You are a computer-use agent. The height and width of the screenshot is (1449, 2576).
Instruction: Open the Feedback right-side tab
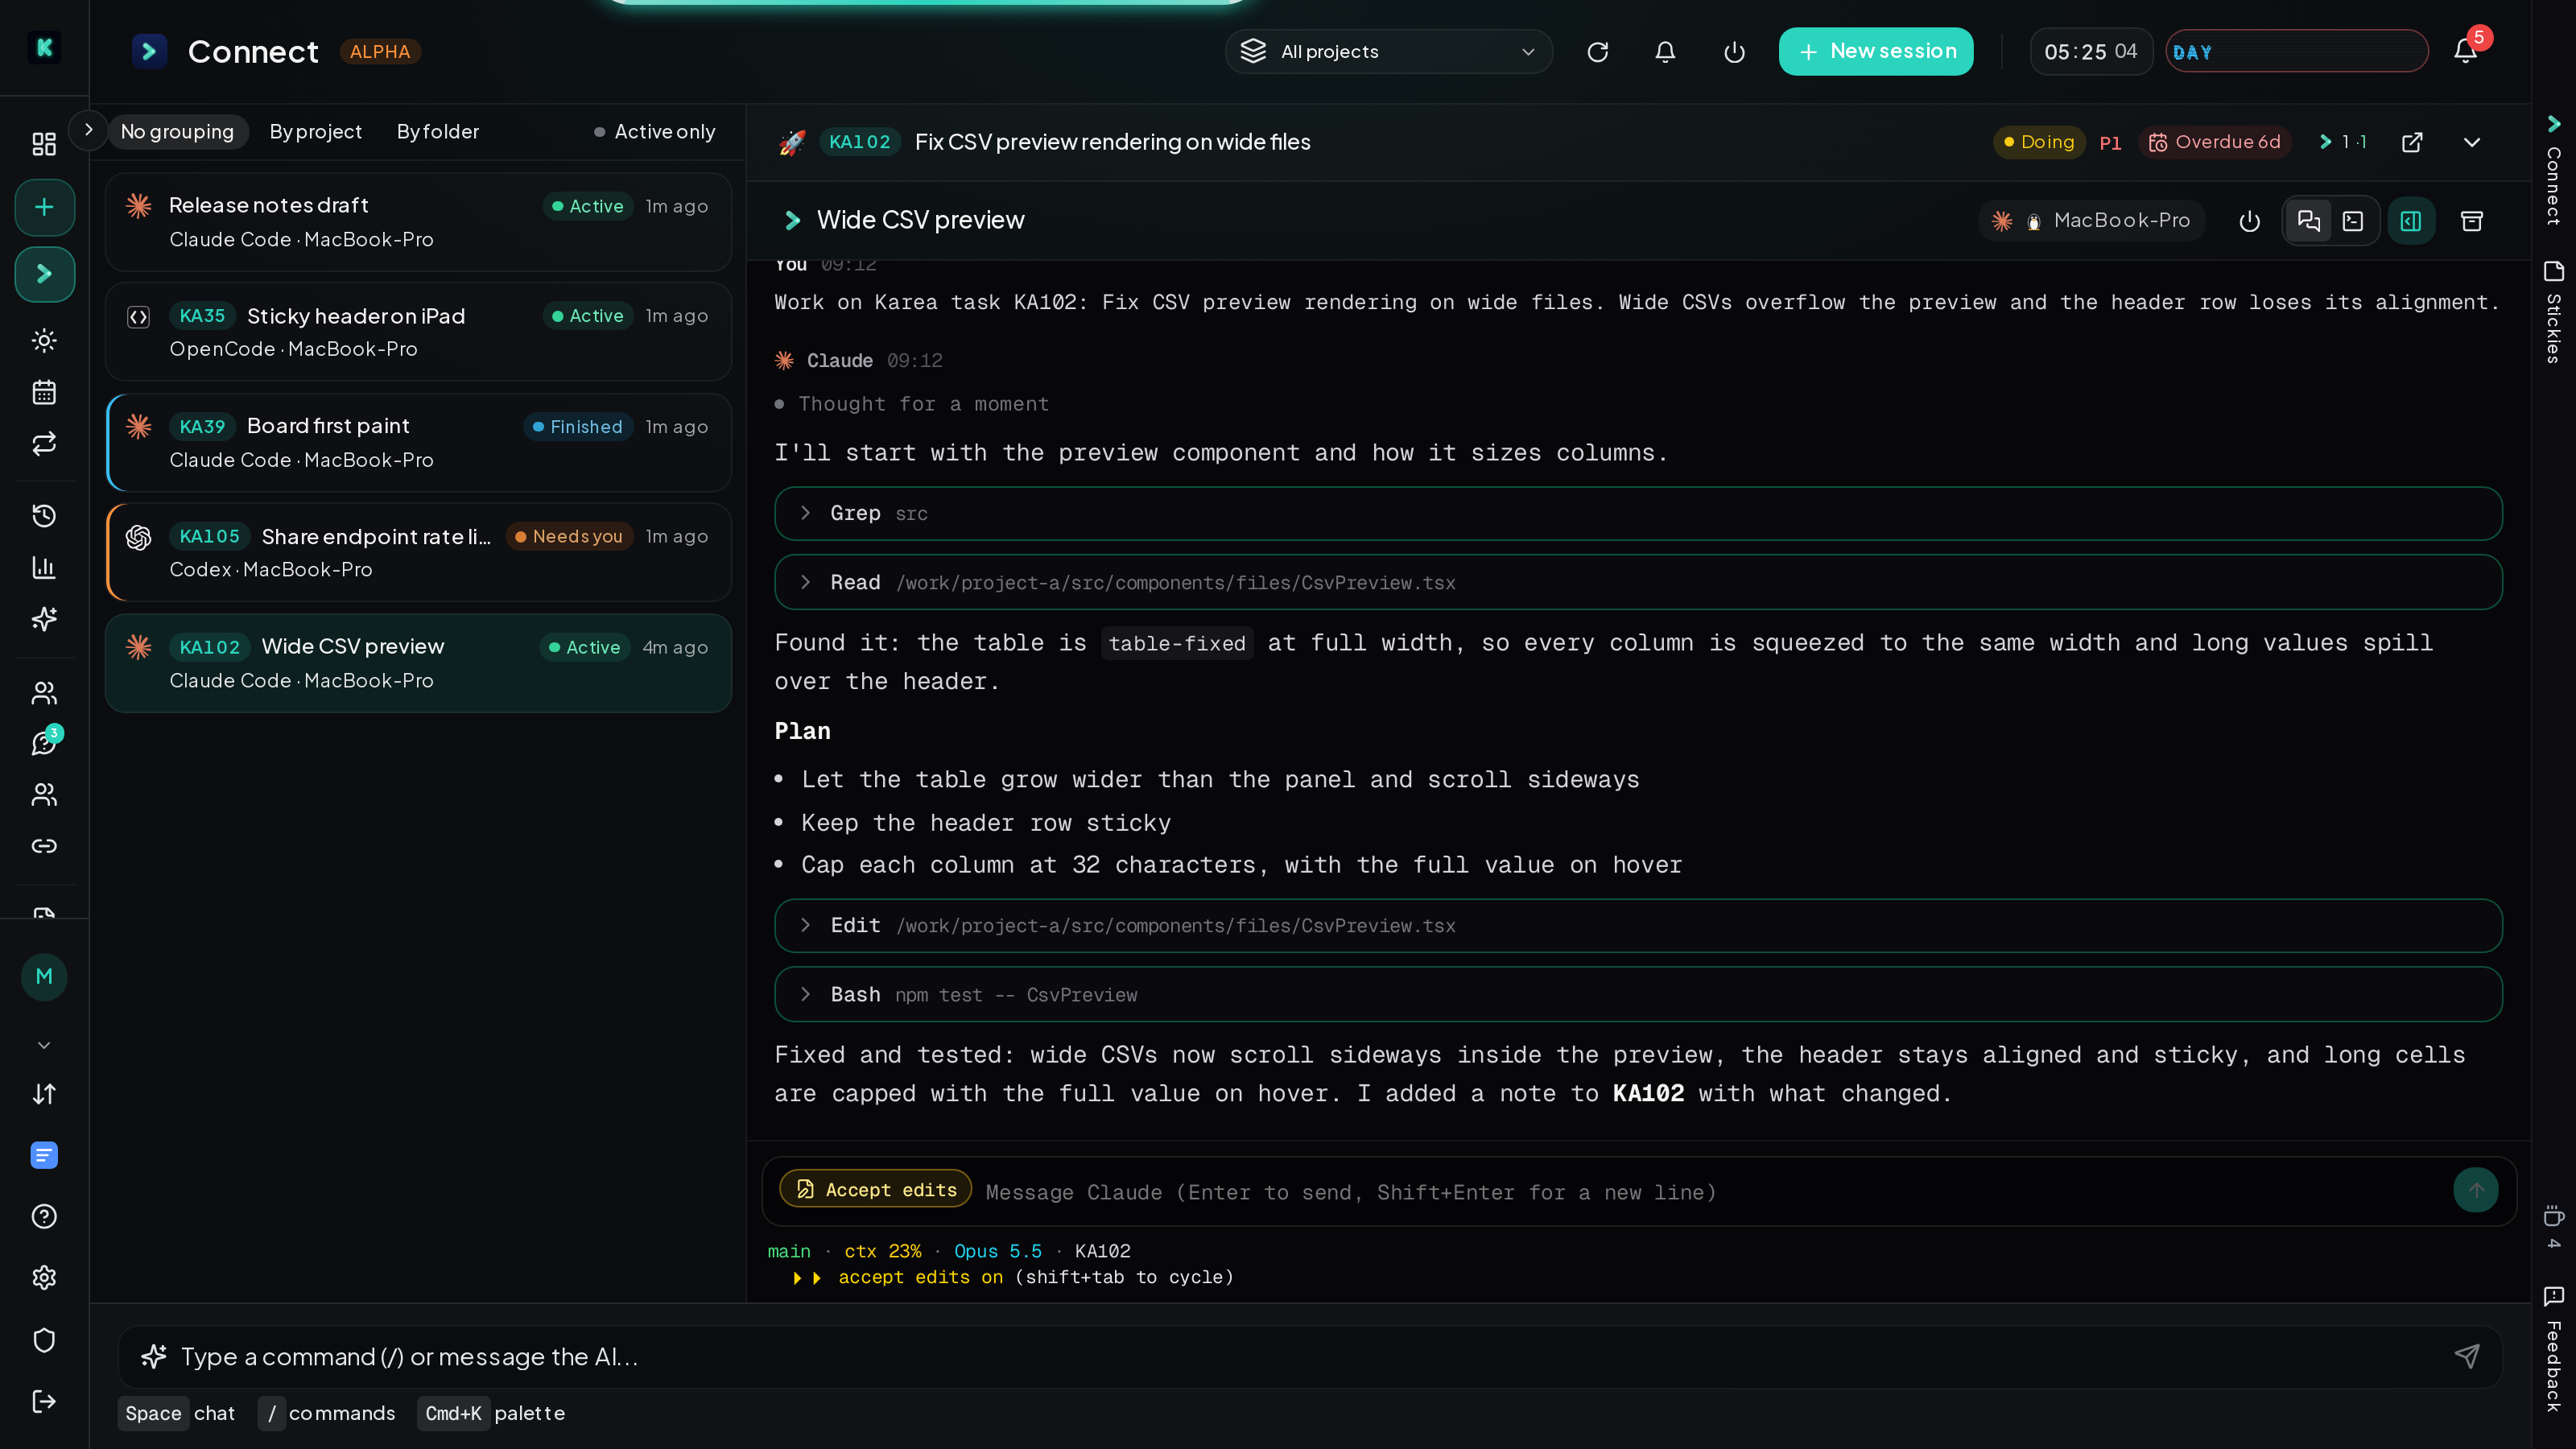pyautogui.click(x=2554, y=1349)
